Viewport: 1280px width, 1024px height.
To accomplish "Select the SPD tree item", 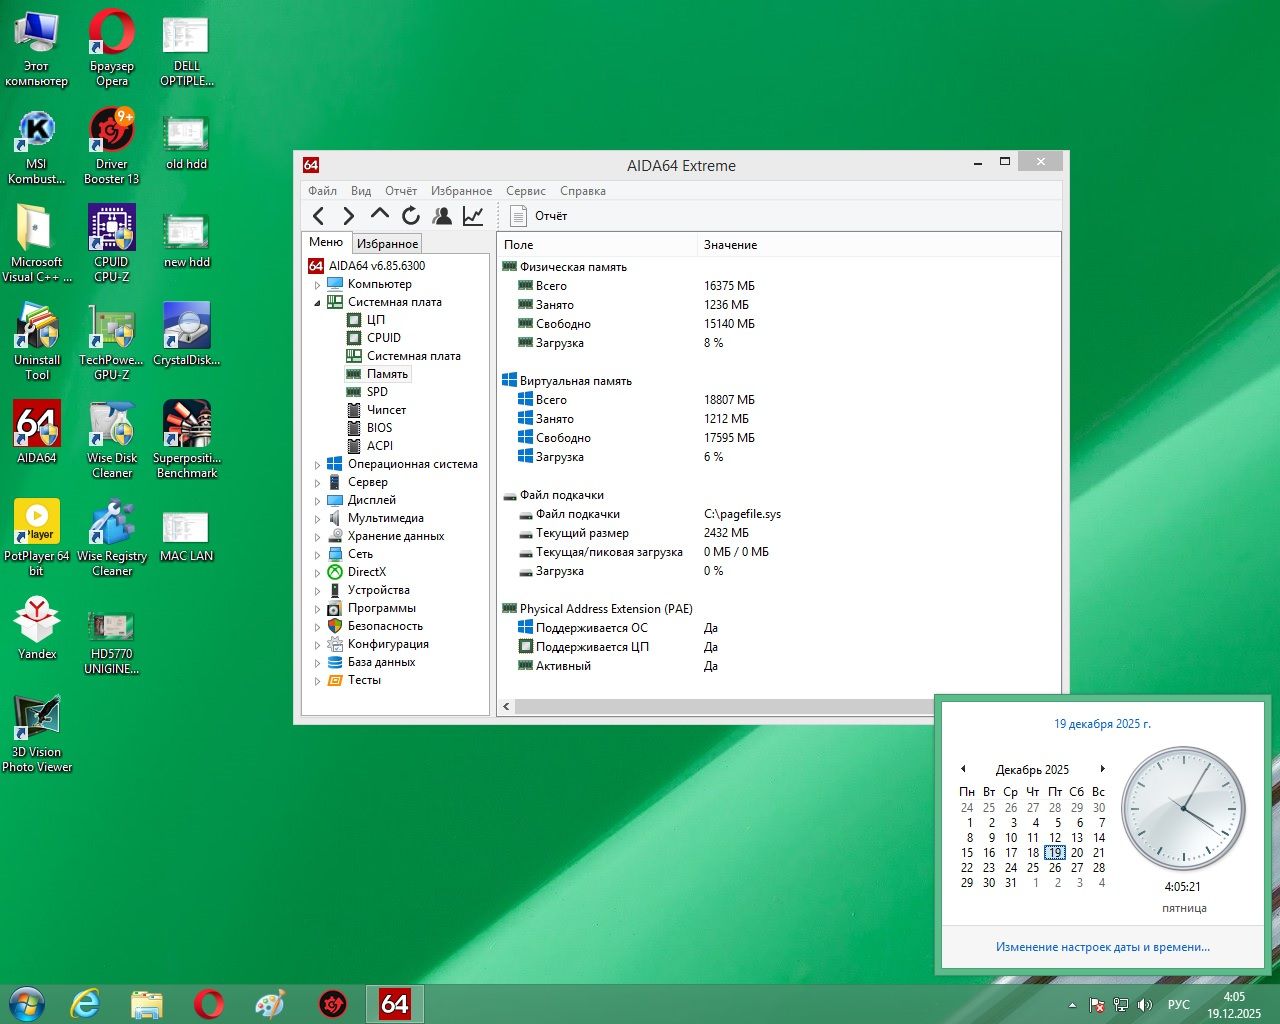I will 377,392.
